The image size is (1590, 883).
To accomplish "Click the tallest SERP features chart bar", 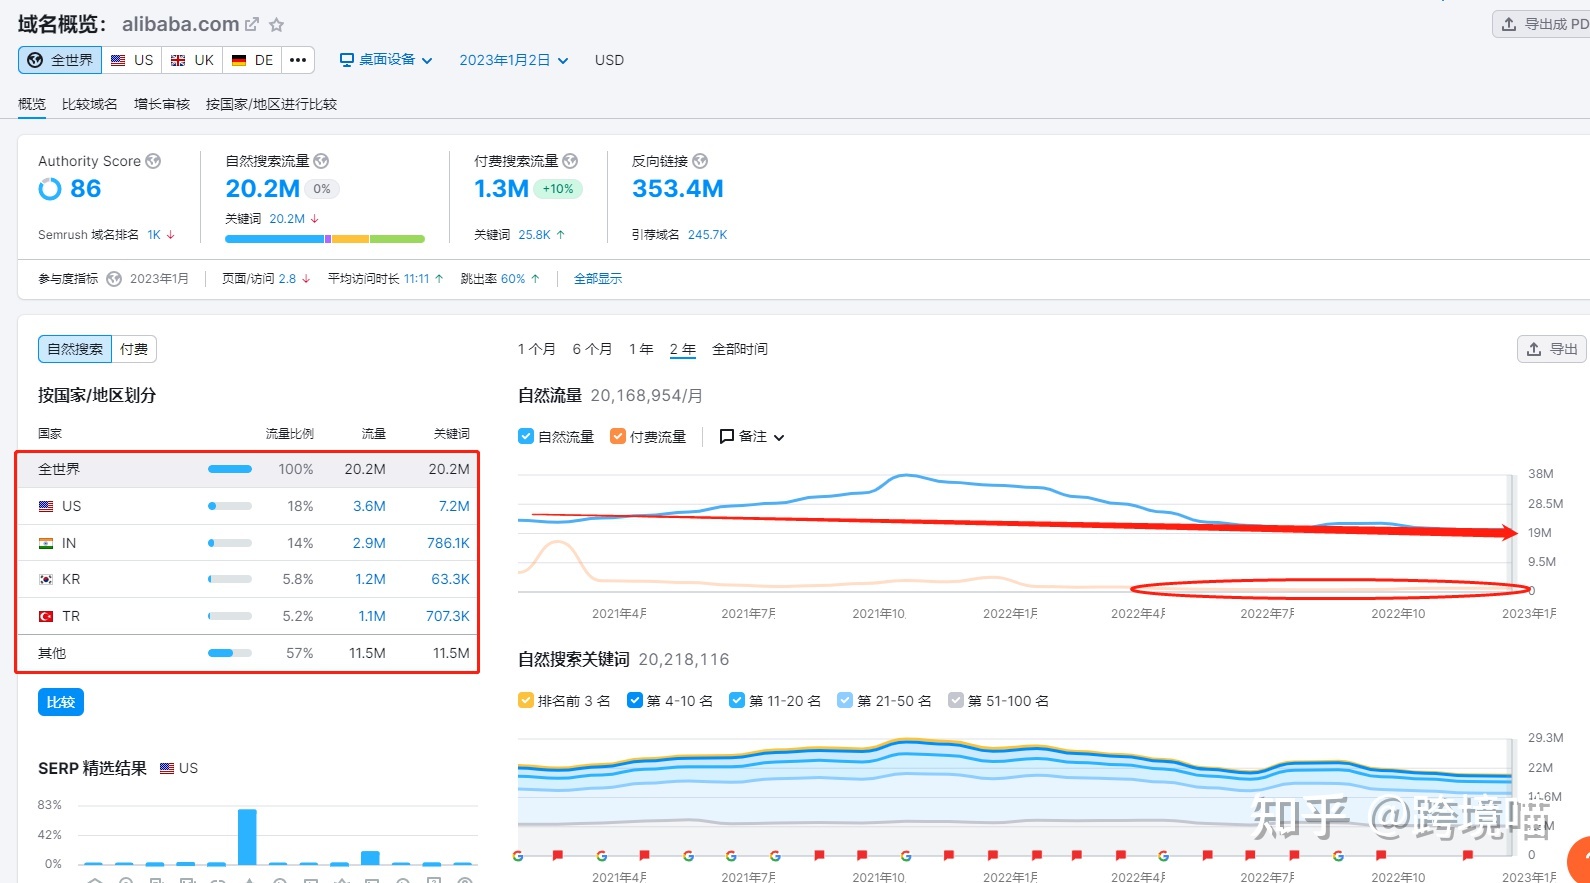I will click(x=247, y=836).
